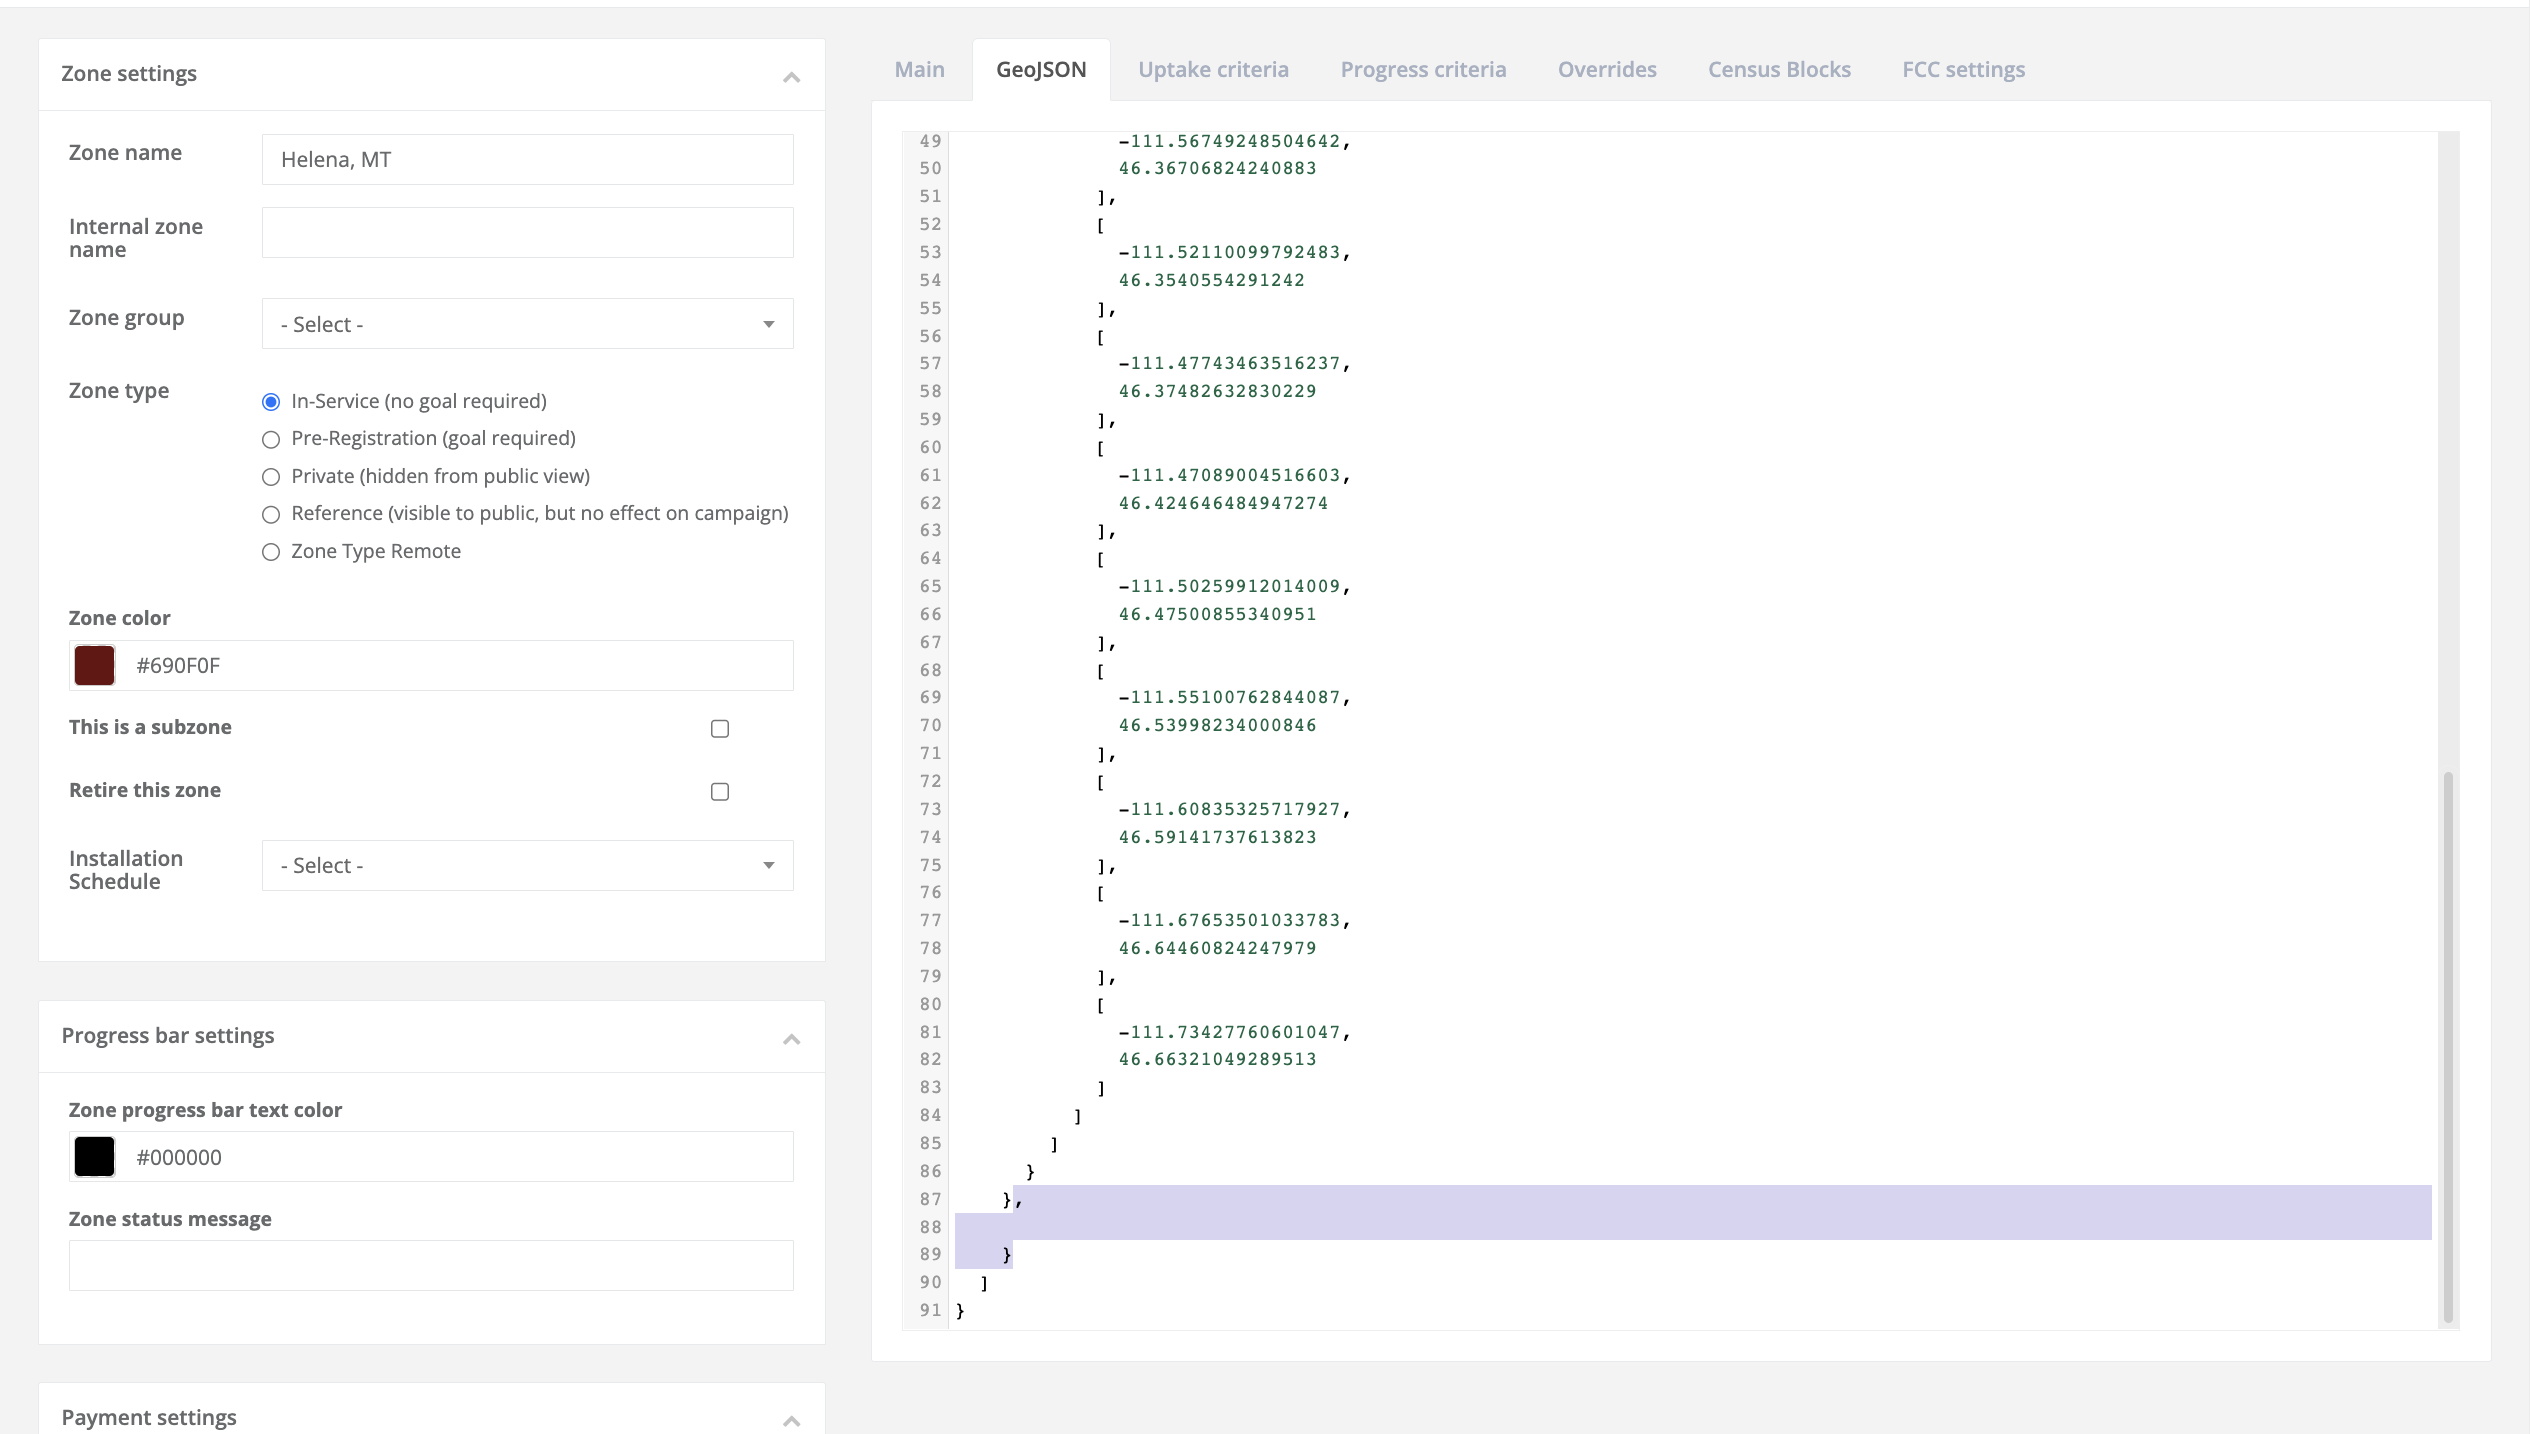This screenshot has width=2530, height=1434.
Task: Enable the 'This is a subzone' checkbox
Action: click(719, 728)
